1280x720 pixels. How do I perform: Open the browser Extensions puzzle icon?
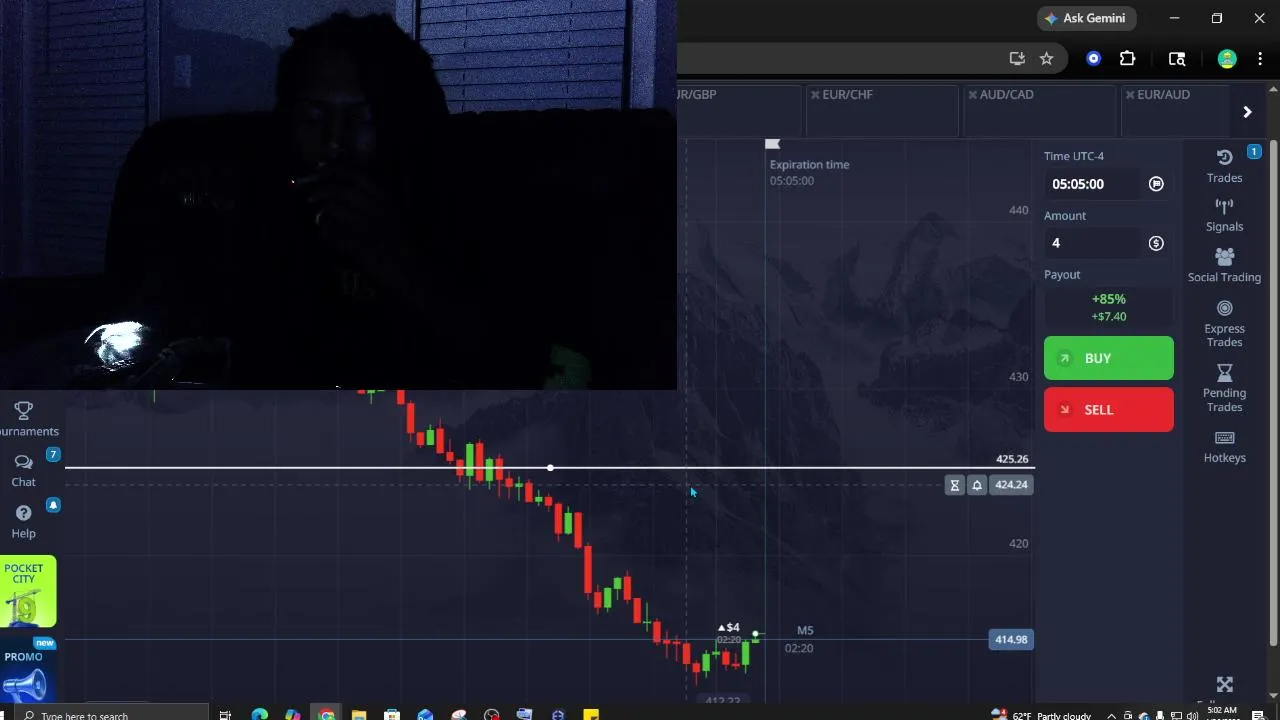click(x=1127, y=59)
